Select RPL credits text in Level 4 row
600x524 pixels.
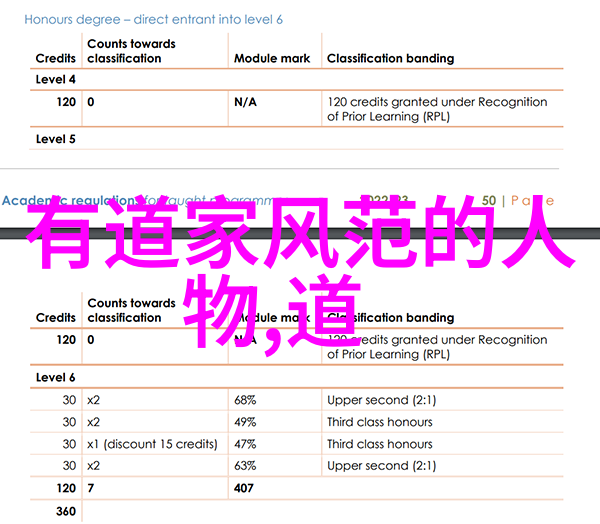coord(436,109)
